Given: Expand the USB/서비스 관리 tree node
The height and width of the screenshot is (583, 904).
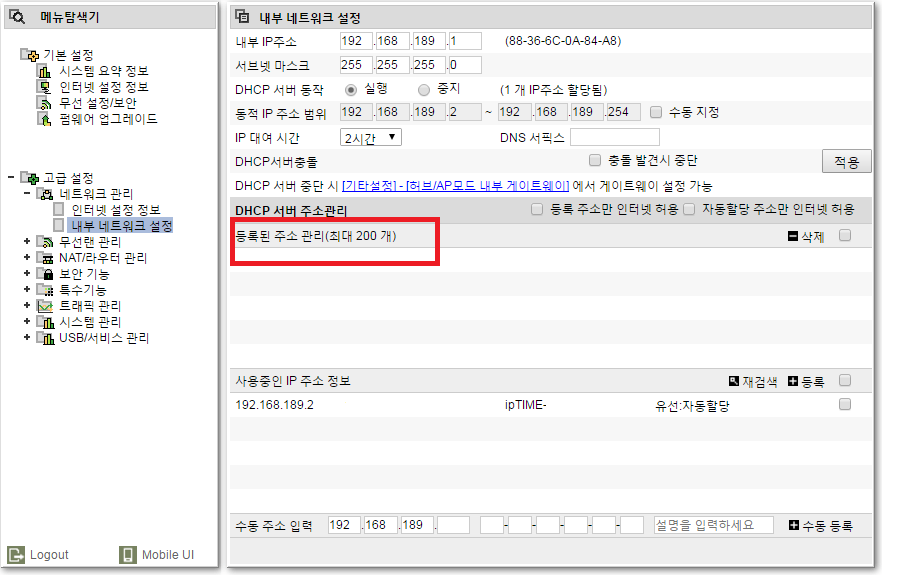Looking at the screenshot, I should pyautogui.click(x=27, y=337).
